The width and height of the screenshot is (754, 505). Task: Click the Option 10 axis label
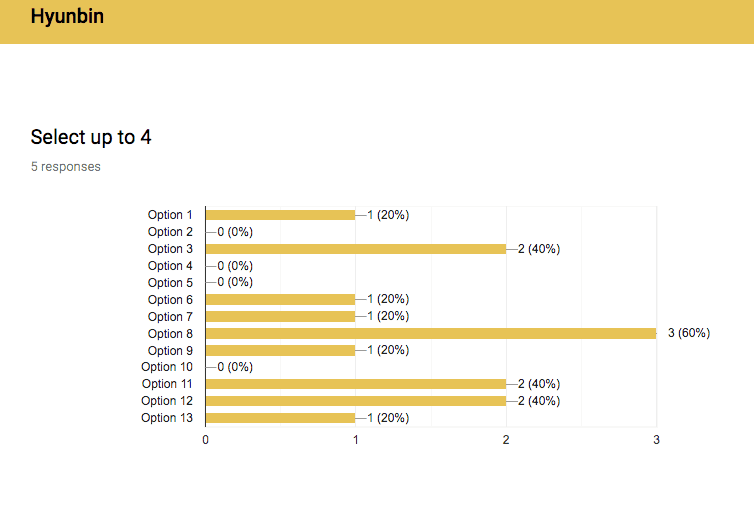click(167, 367)
